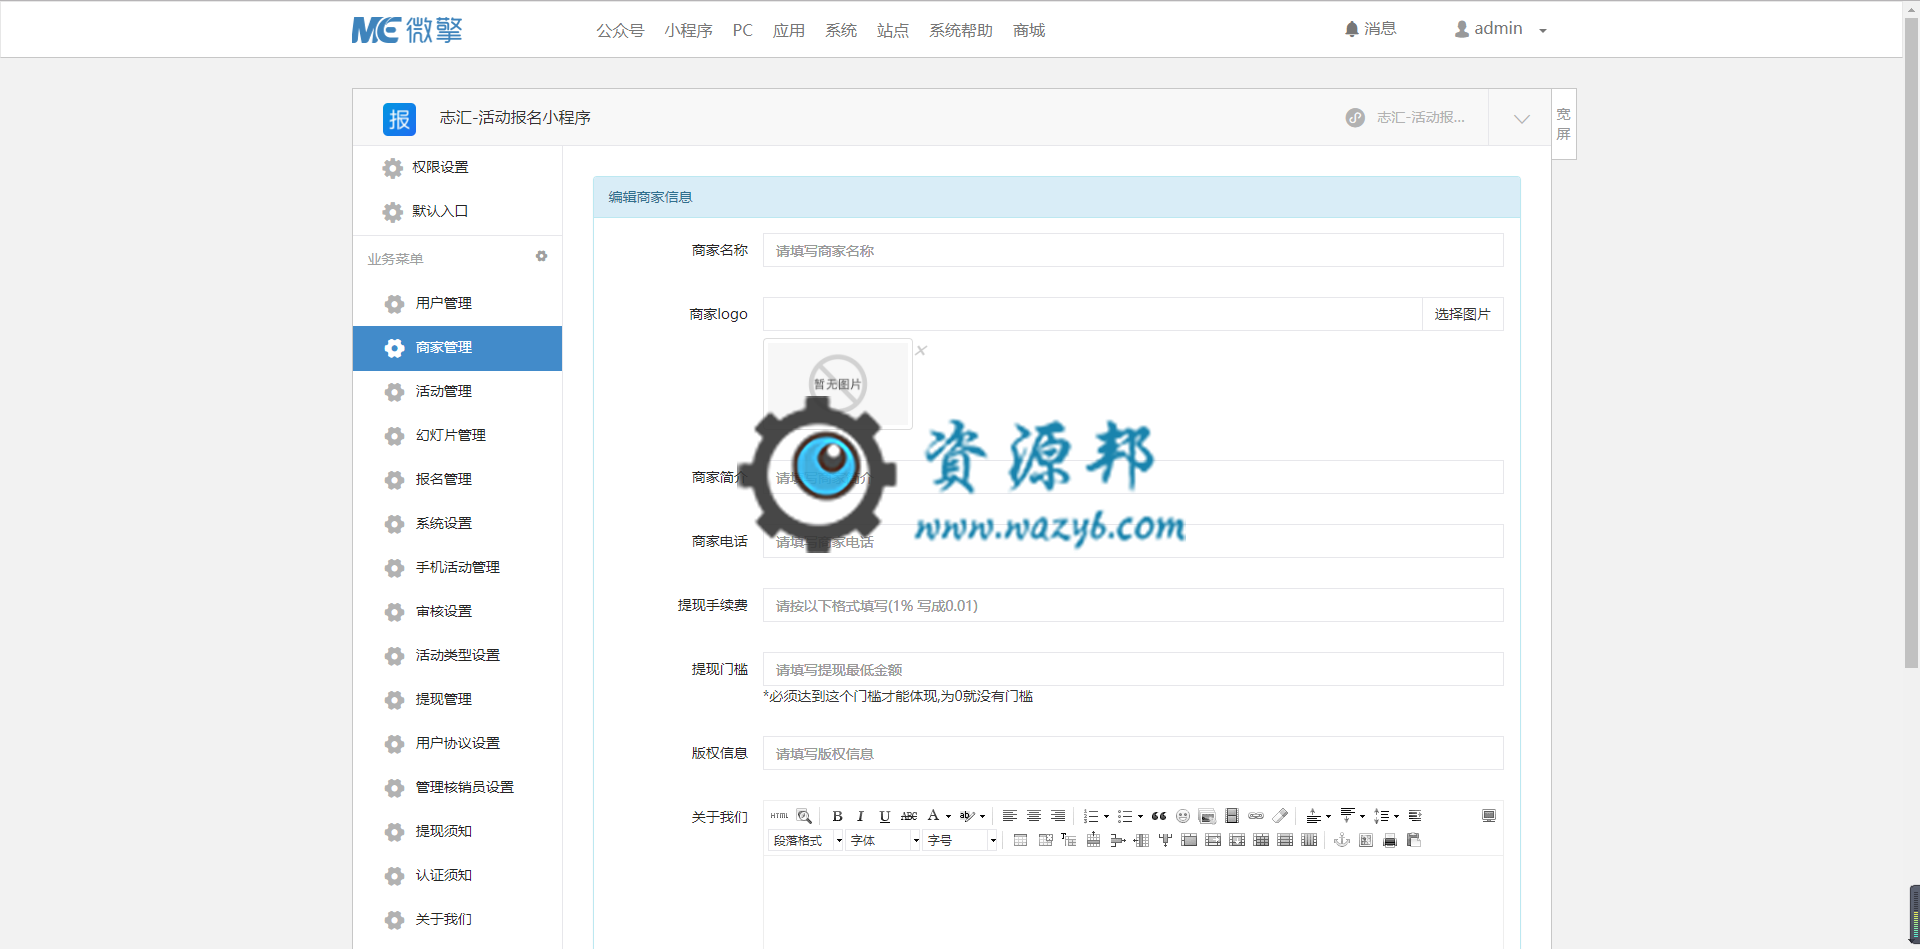Open unordered list style dropdown
Screen dimensions: 1920x949
click(1140, 817)
